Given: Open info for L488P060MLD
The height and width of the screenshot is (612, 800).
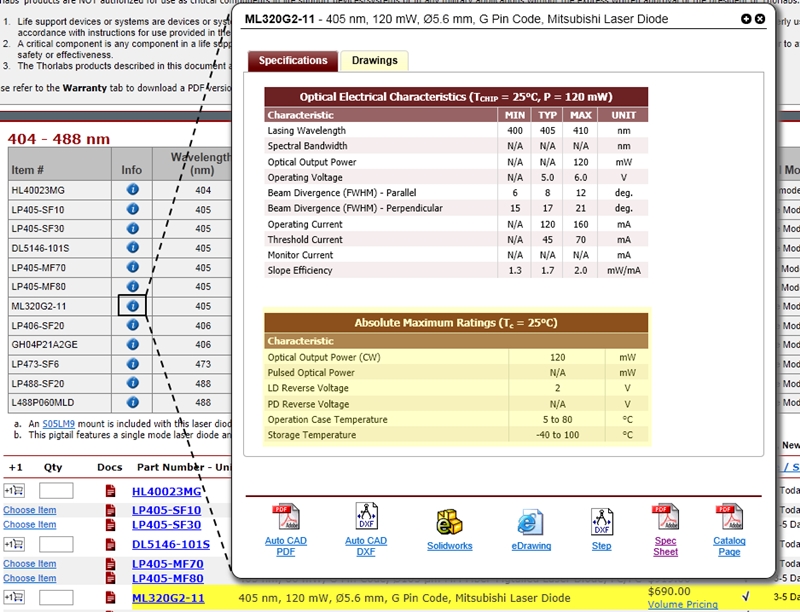Looking at the screenshot, I should click(133, 402).
